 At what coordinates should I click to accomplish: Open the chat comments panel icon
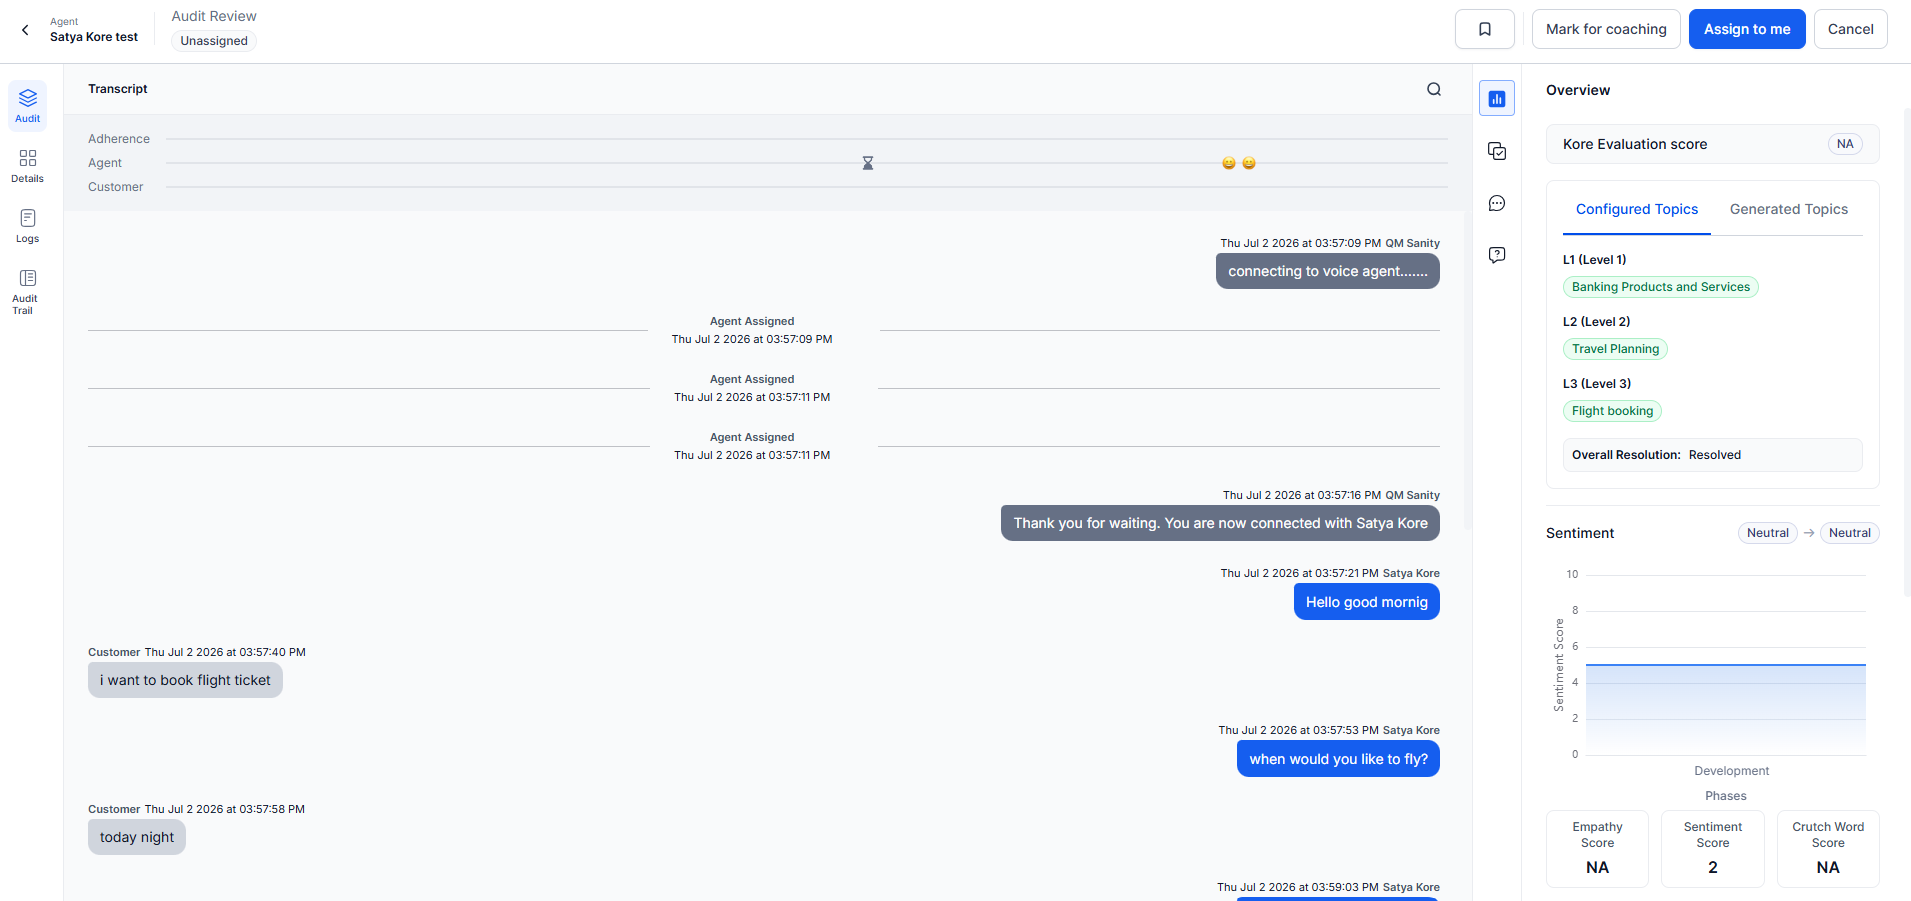pos(1497,203)
